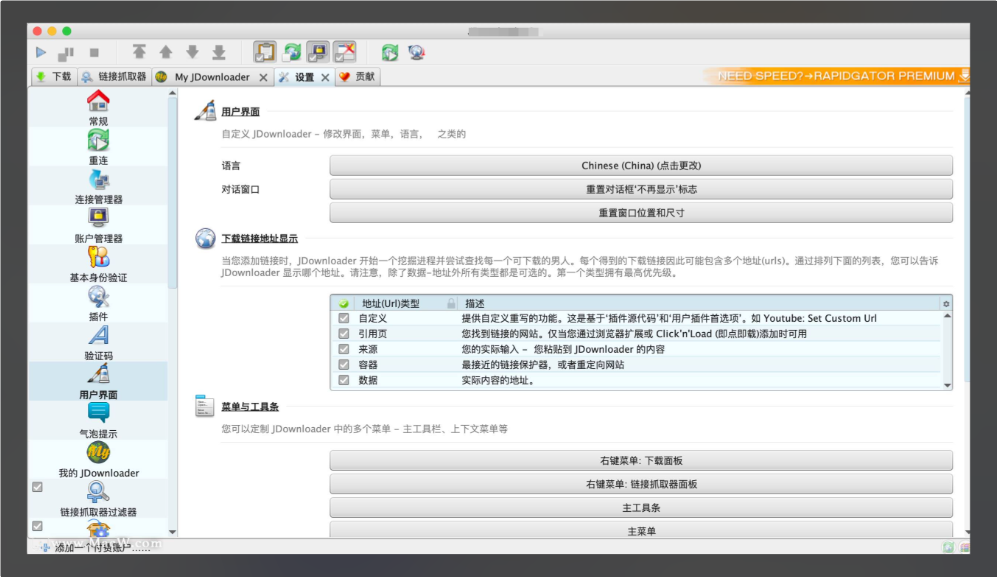Open 右键菜单: 链接抓取器面板 editor
This screenshot has height=577, width=997.
[641, 483]
